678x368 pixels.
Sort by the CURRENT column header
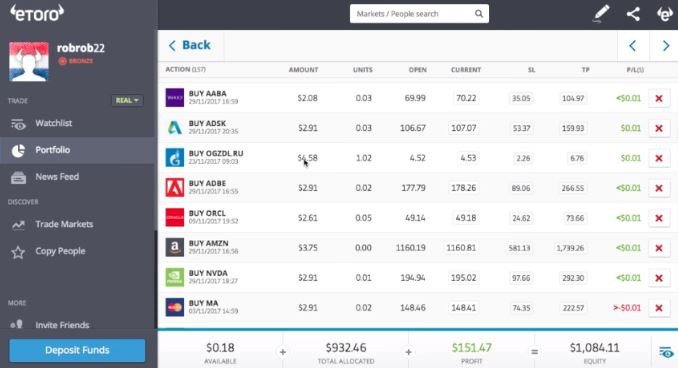click(466, 70)
